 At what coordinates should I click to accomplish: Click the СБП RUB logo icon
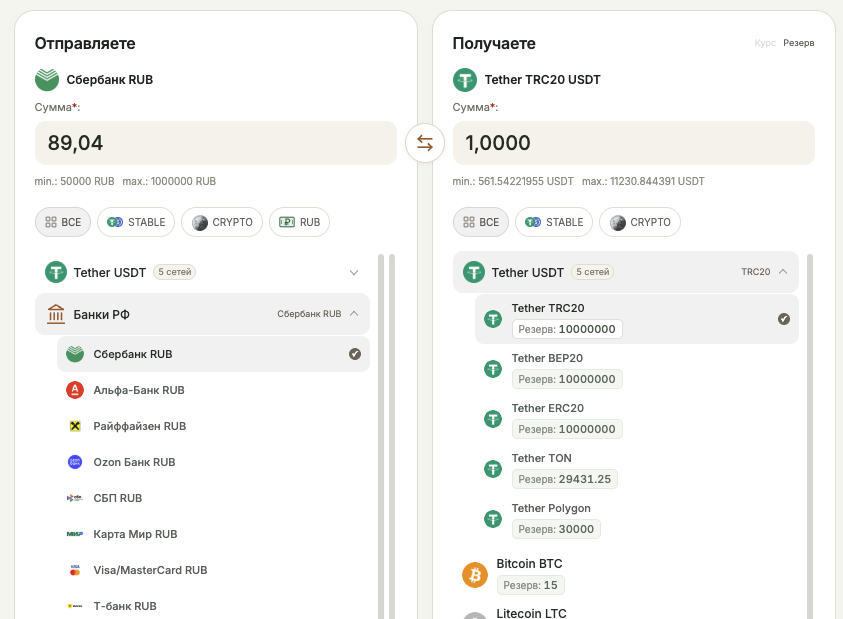tap(75, 498)
